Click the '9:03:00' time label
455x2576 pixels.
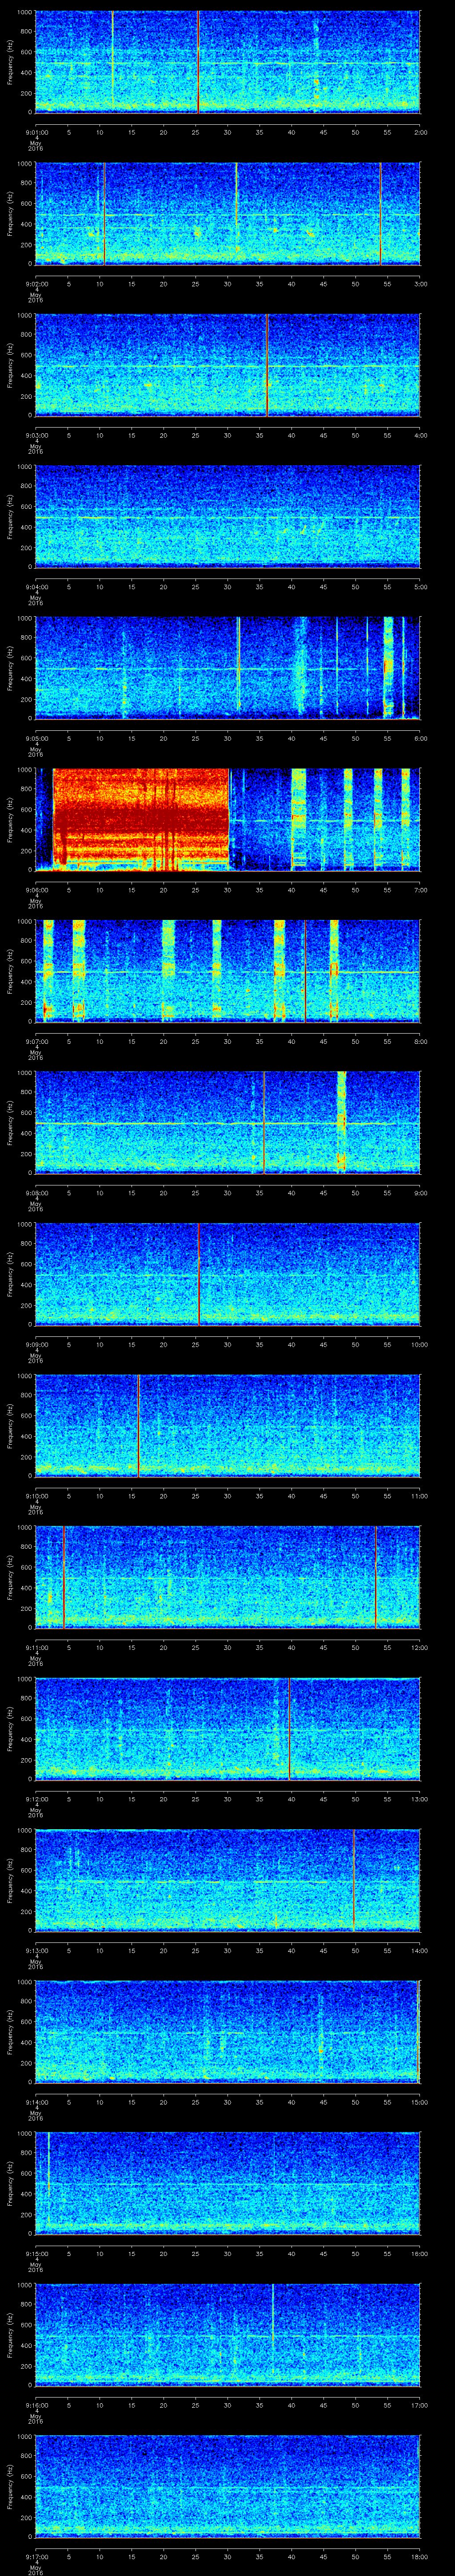tap(36, 435)
